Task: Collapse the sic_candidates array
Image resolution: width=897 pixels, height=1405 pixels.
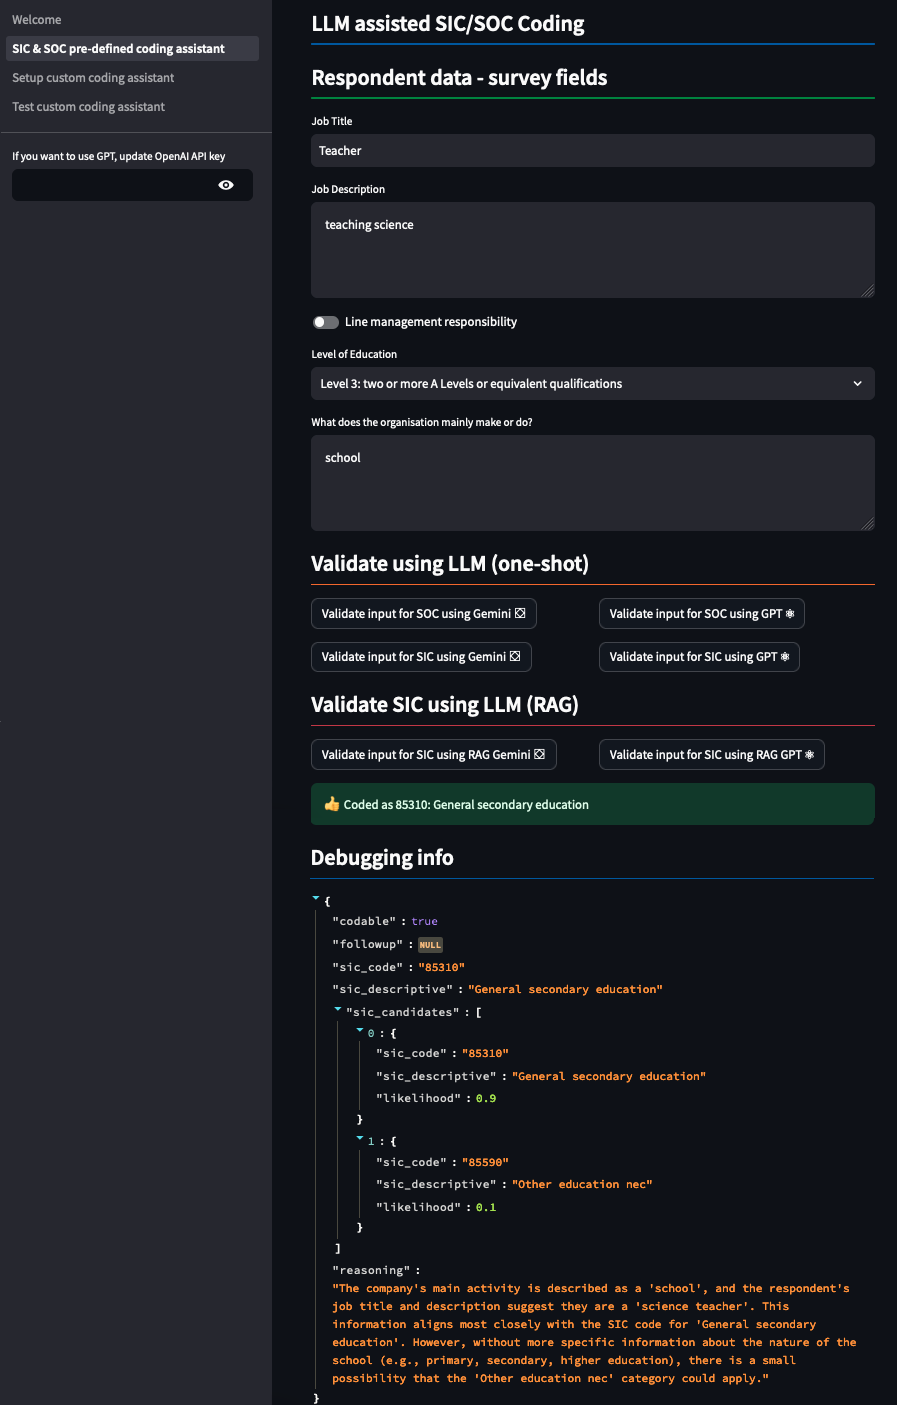Action: 338,1010
